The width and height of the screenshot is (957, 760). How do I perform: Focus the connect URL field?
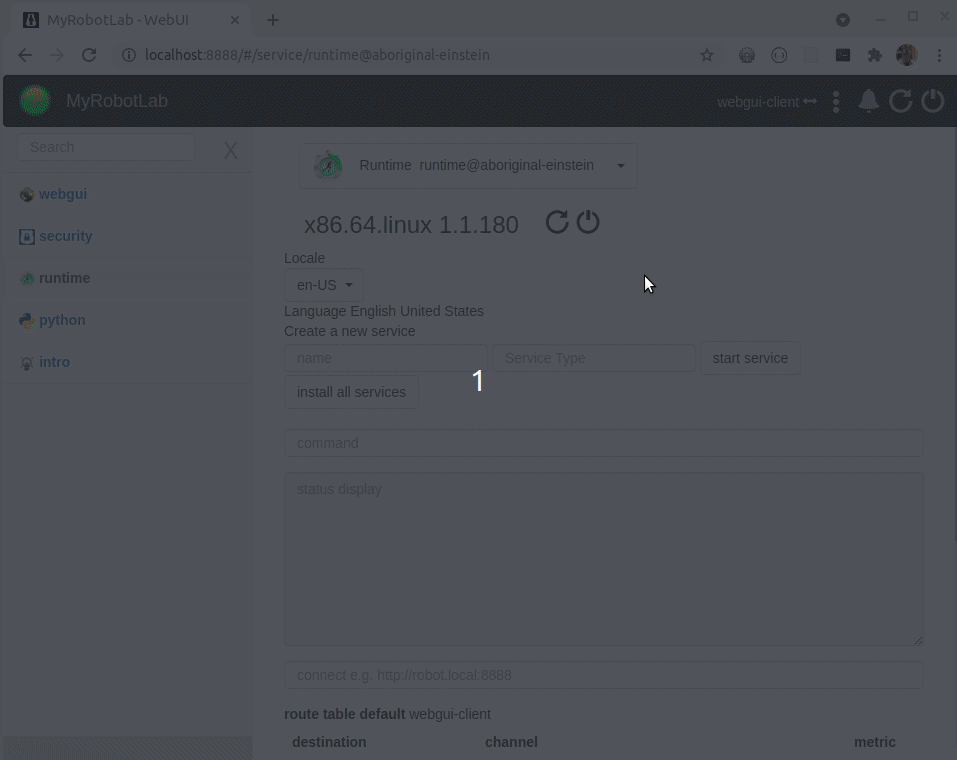pyautogui.click(x=604, y=675)
